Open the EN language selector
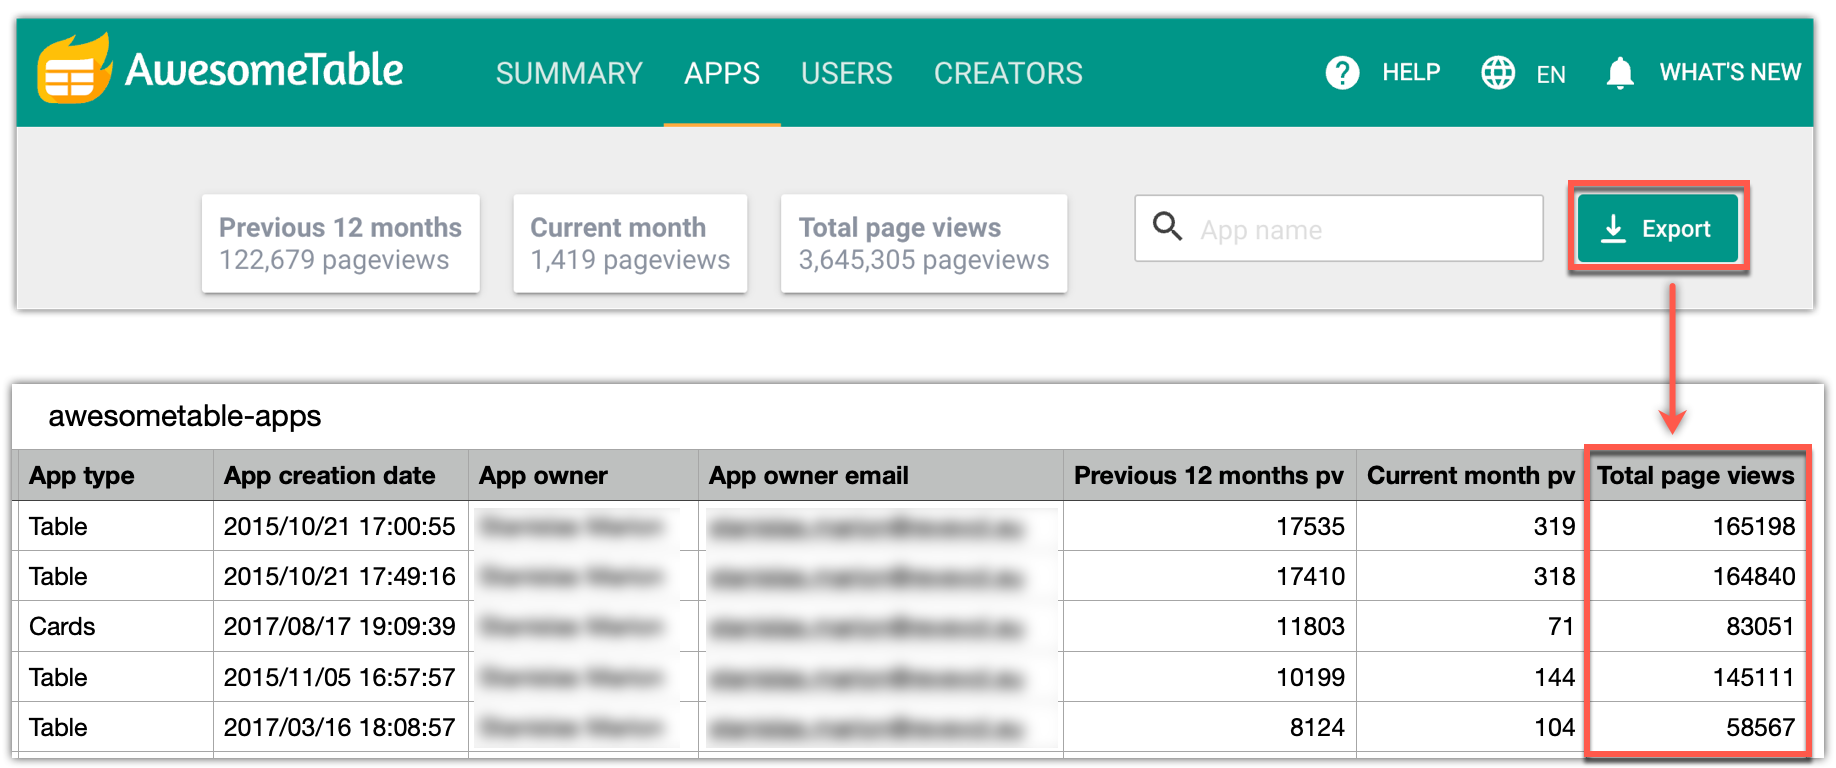1836x768 pixels. pyautogui.click(x=1550, y=74)
